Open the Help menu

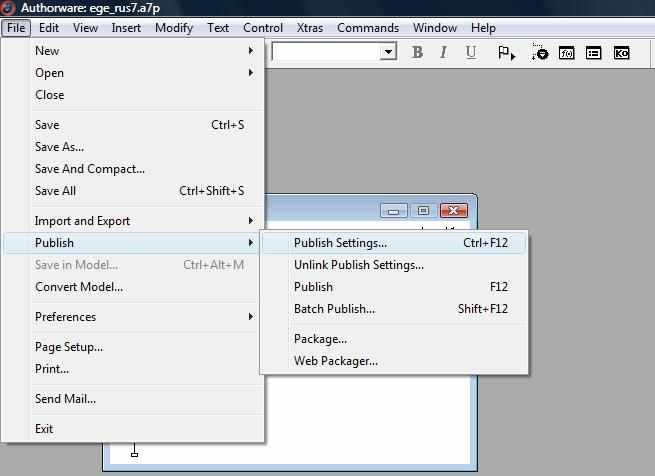point(483,28)
